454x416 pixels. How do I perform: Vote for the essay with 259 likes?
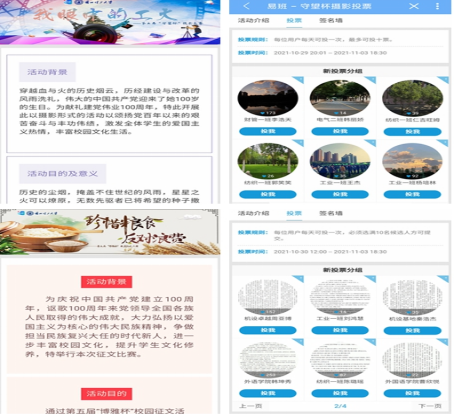268,393
